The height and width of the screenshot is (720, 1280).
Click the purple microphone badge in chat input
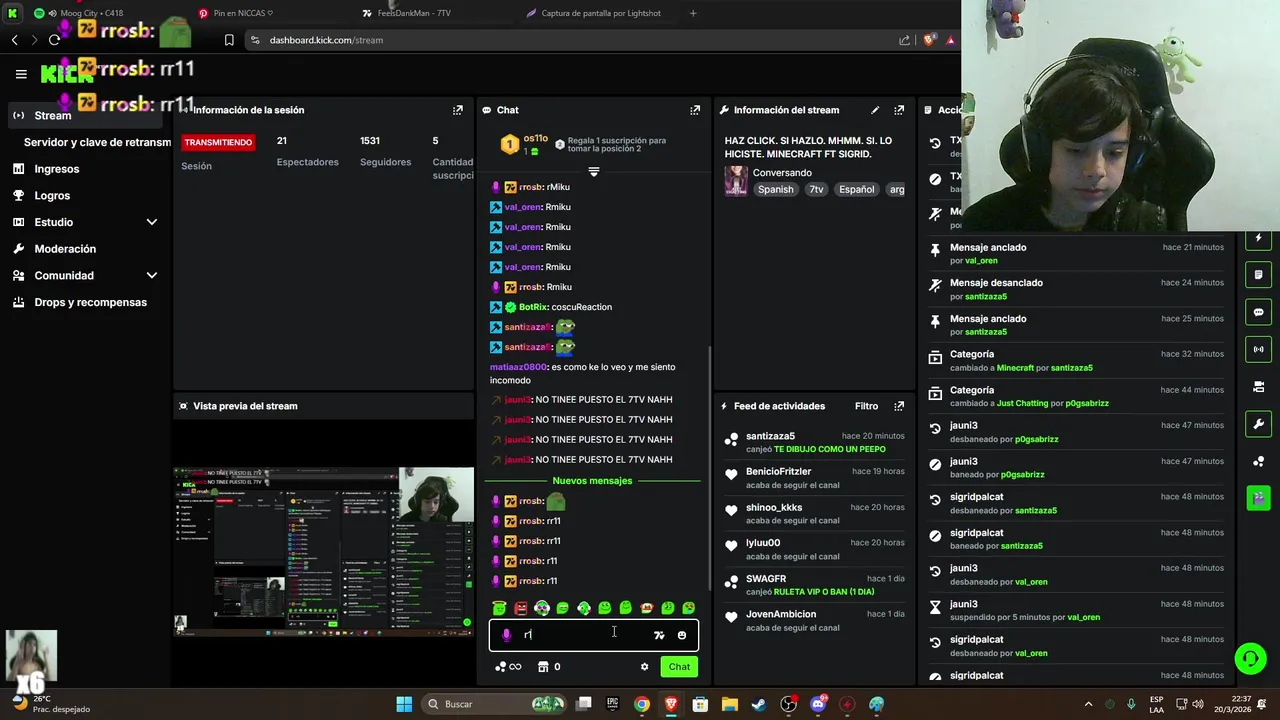(x=506, y=635)
